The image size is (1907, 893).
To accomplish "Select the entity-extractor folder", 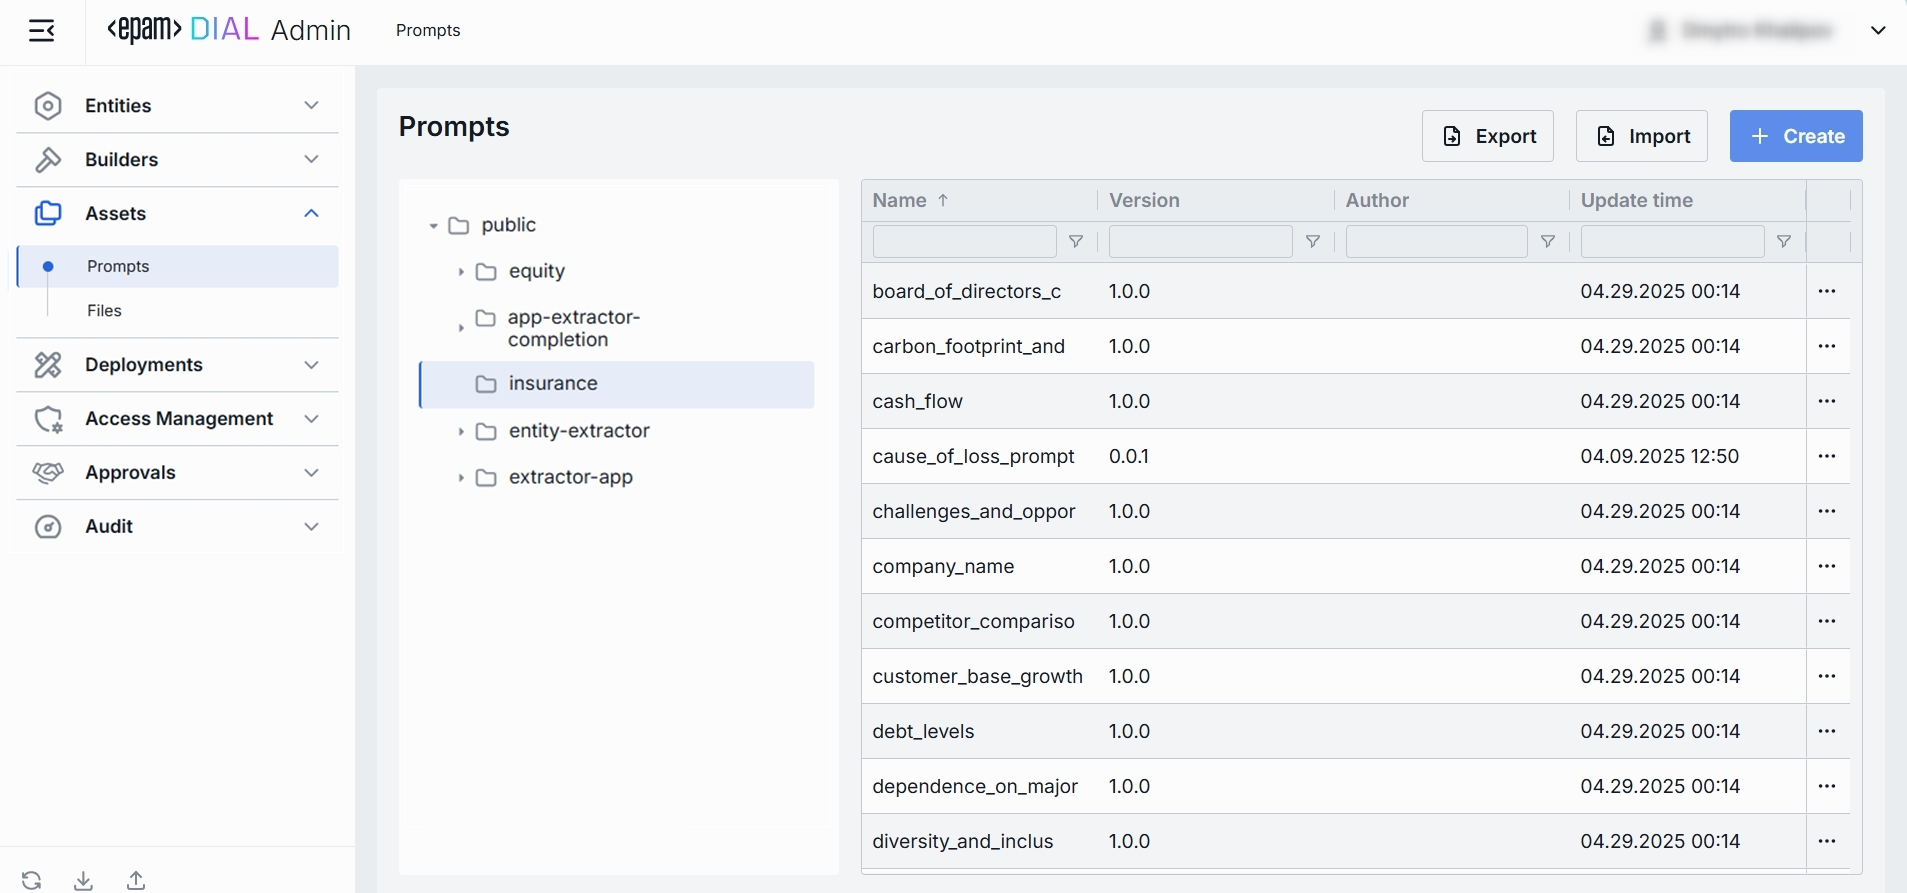I will 579,431.
